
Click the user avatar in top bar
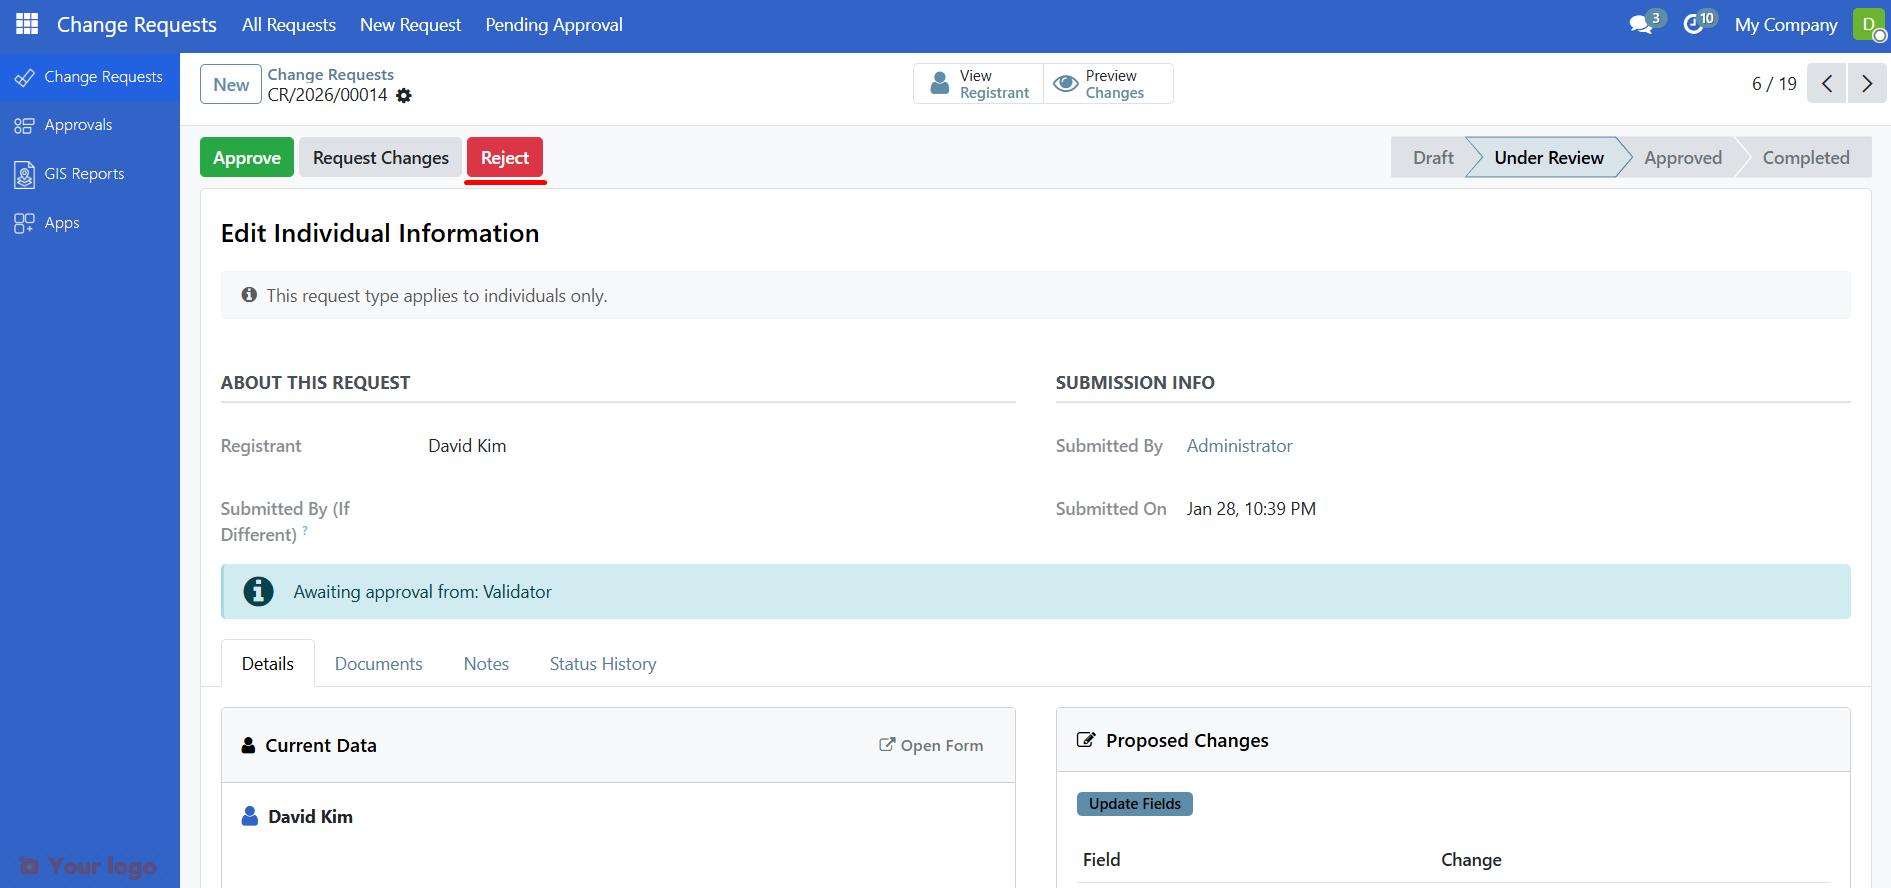click(1868, 25)
